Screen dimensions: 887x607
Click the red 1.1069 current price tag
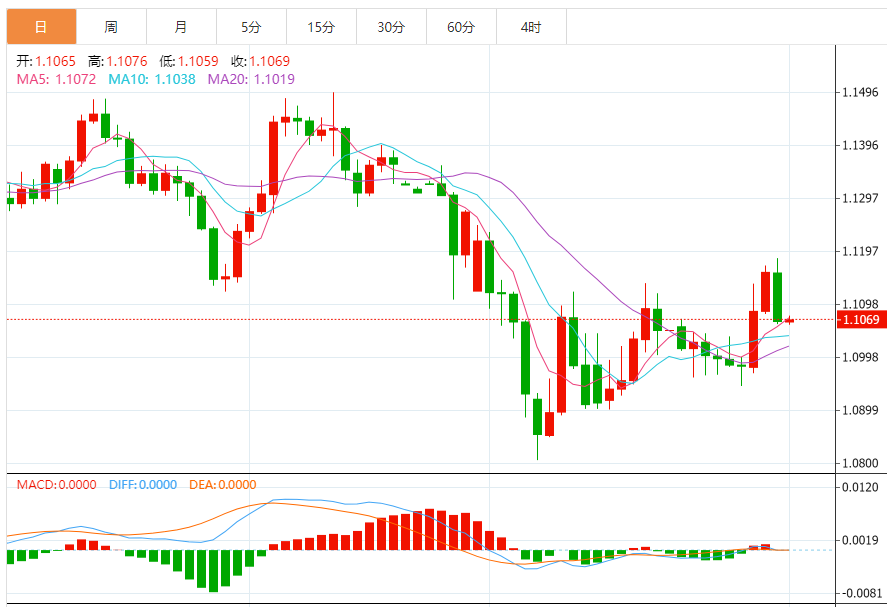pyautogui.click(x=860, y=320)
